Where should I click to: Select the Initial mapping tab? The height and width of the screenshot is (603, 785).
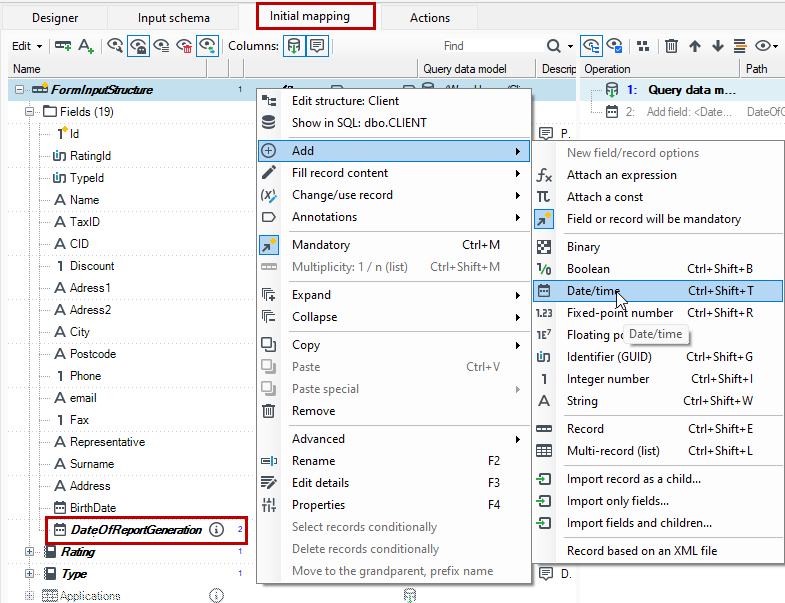(x=316, y=17)
